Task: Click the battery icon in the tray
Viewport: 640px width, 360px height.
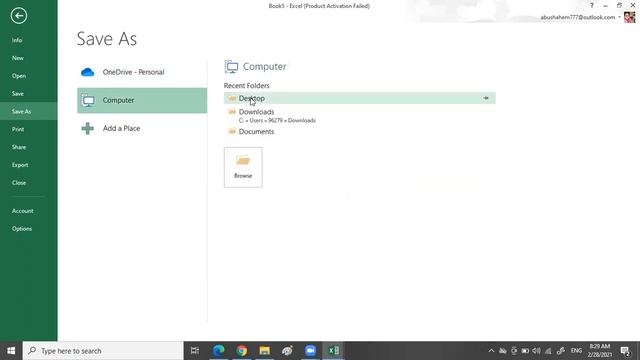Action: click(525, 351)
